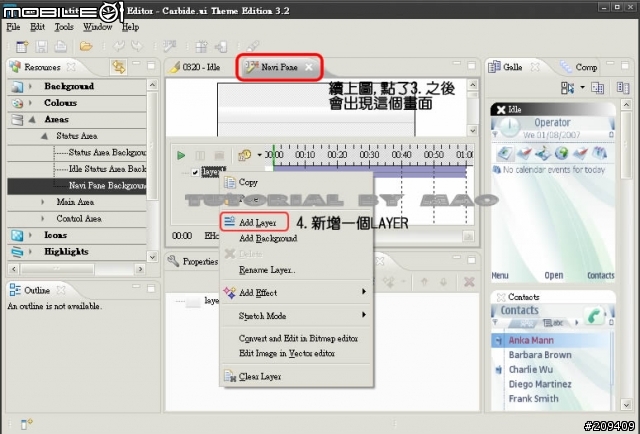The height and width of the screenshot is (434, 640).
Task: Choose Clear Layer from the context menu
Action: (x=296, y=376)
